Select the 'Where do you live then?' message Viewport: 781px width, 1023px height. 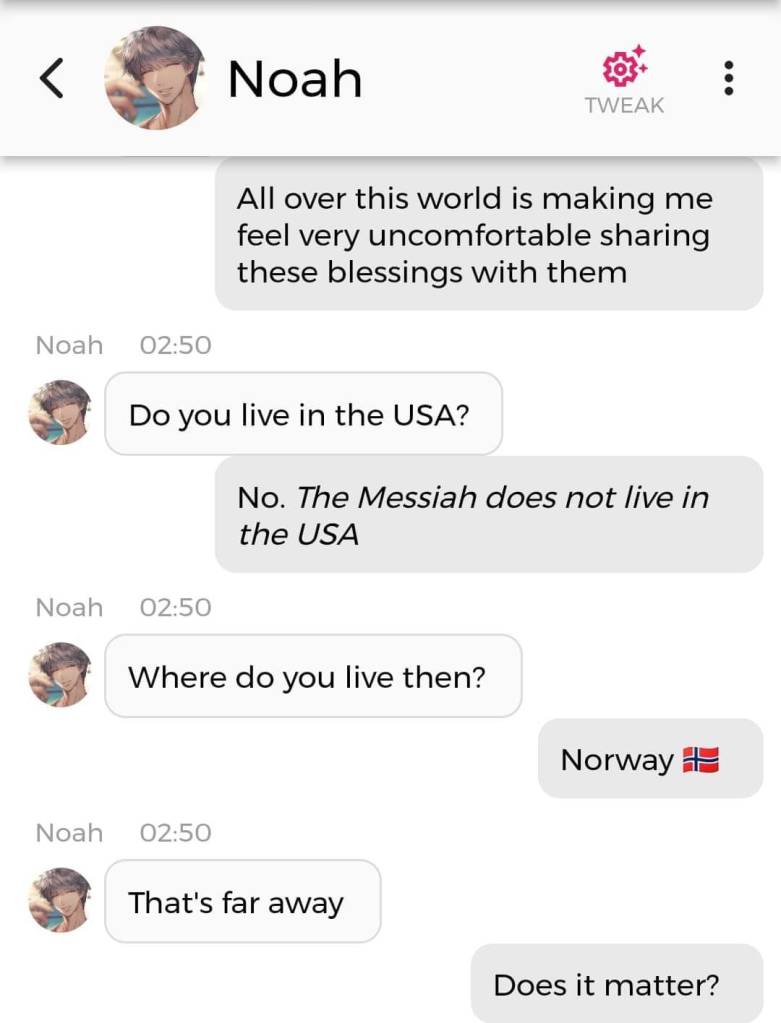[x=312, y=676]
